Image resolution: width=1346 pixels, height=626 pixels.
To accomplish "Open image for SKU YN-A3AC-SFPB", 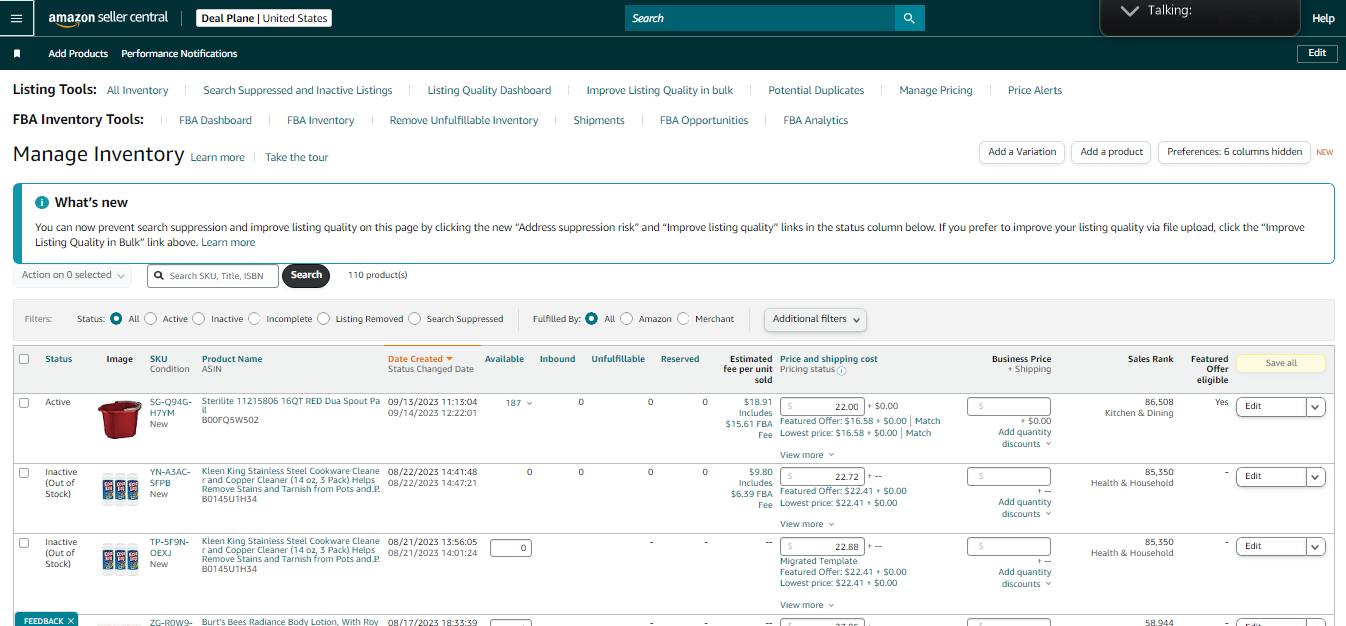I will point(119,487).
